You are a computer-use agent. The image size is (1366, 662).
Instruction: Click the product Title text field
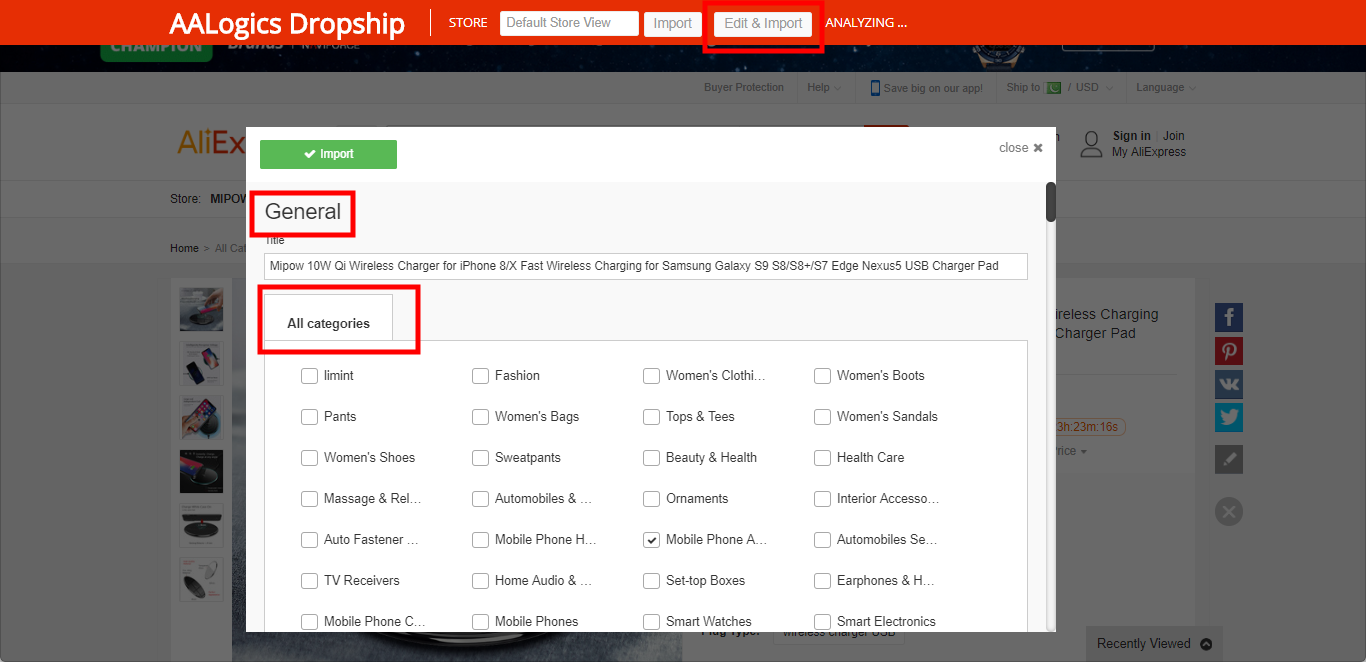coord(646,266)
